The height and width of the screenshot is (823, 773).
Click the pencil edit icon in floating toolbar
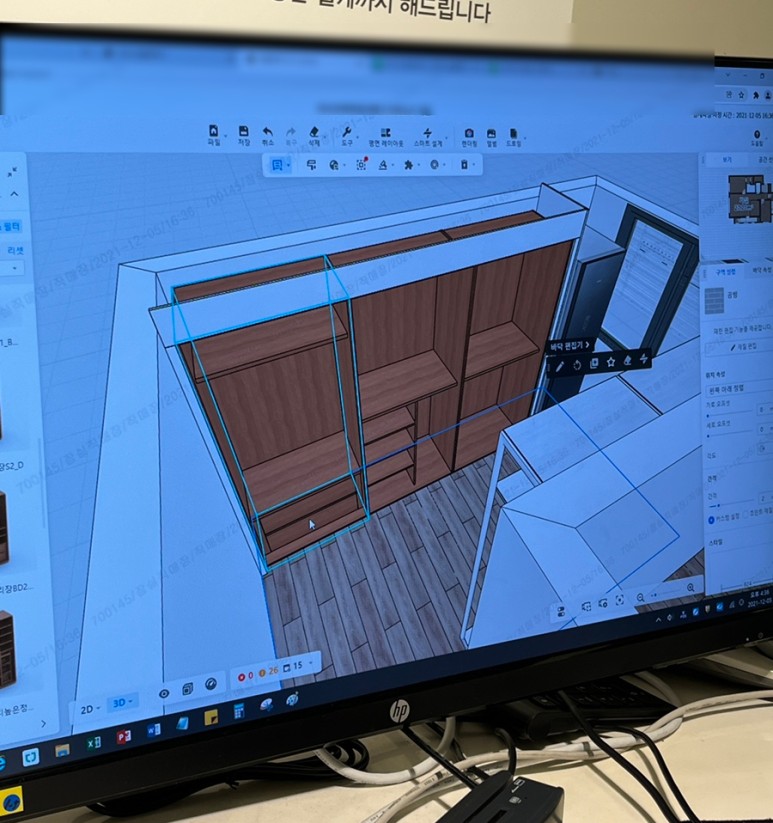click(559, 366)
